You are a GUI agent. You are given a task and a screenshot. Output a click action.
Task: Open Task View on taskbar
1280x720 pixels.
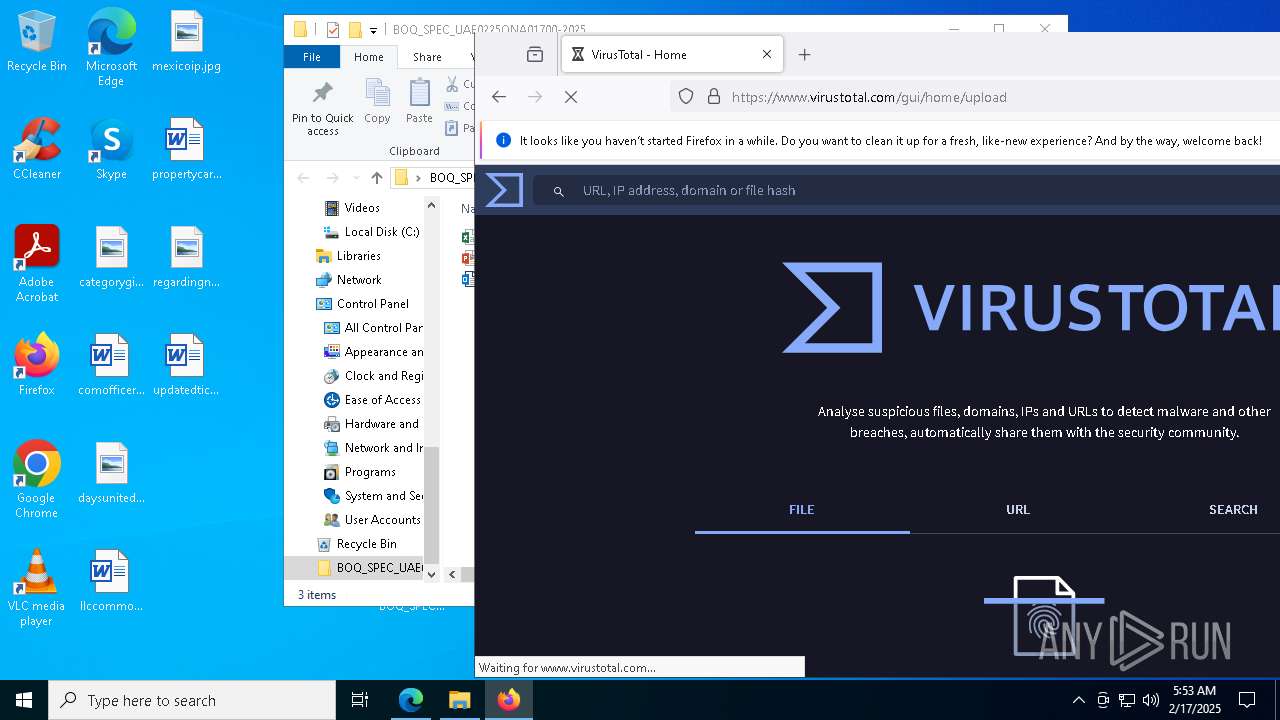click(360, 700)
